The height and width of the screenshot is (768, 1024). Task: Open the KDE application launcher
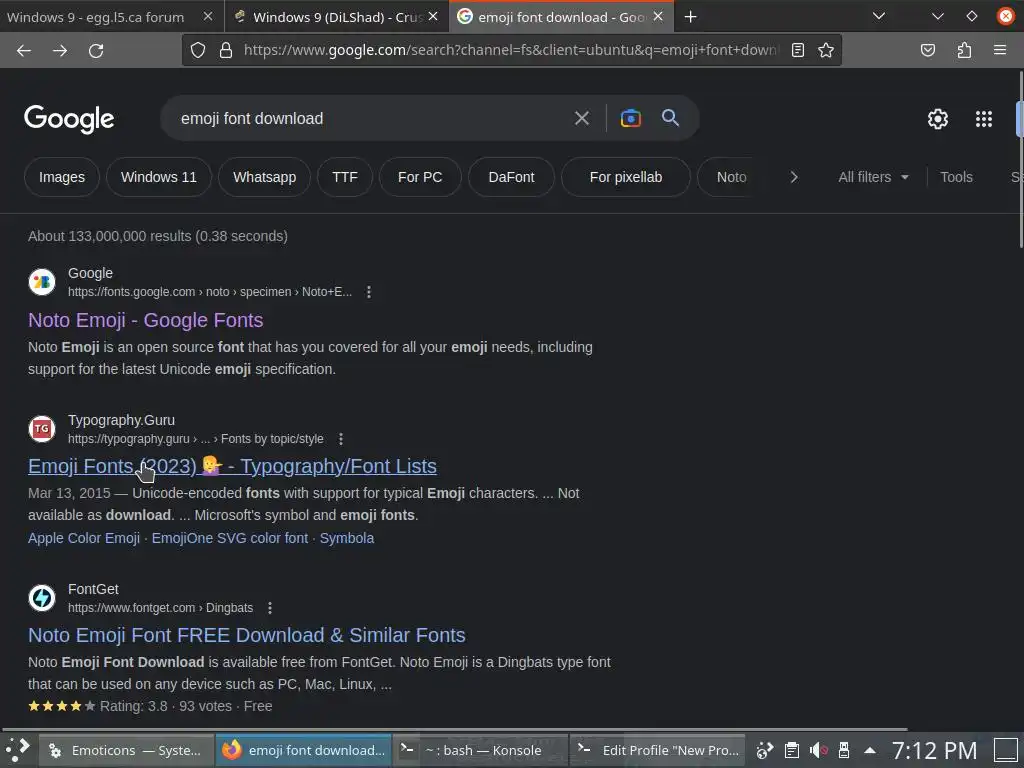(x=18, y=750)
